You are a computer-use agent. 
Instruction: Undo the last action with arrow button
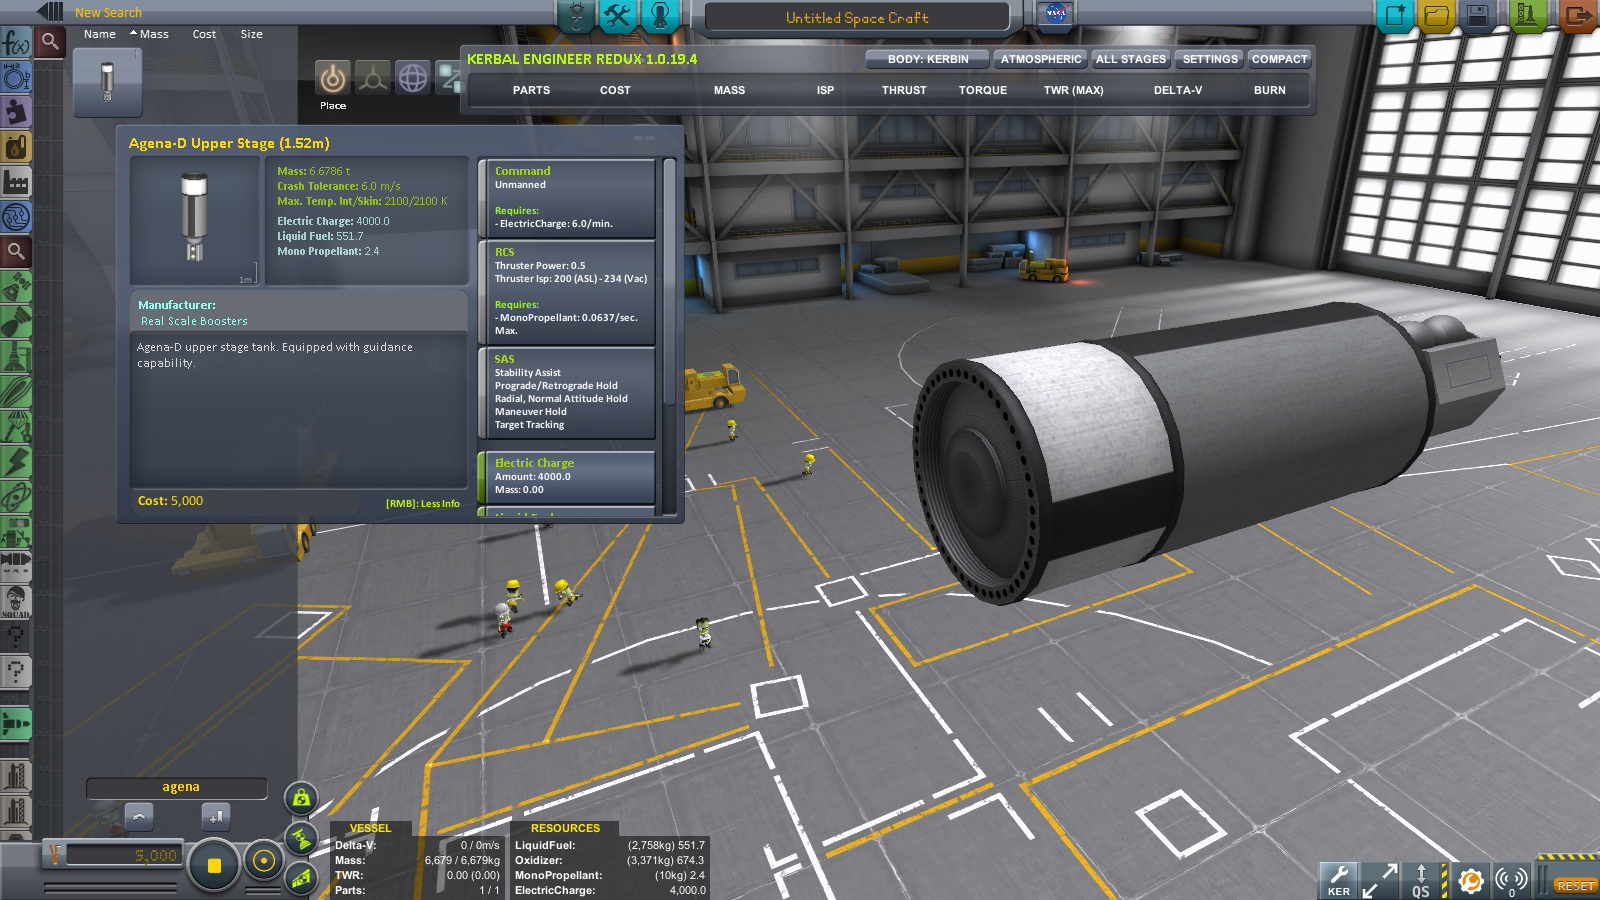click(x=139, y=817)
